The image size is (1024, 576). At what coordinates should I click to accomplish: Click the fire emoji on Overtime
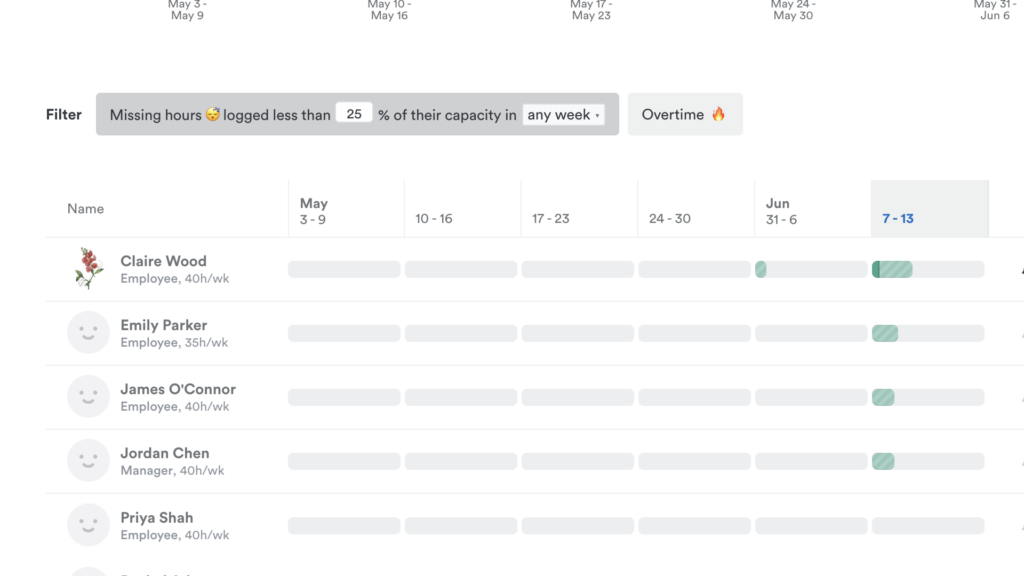[718, 114]
